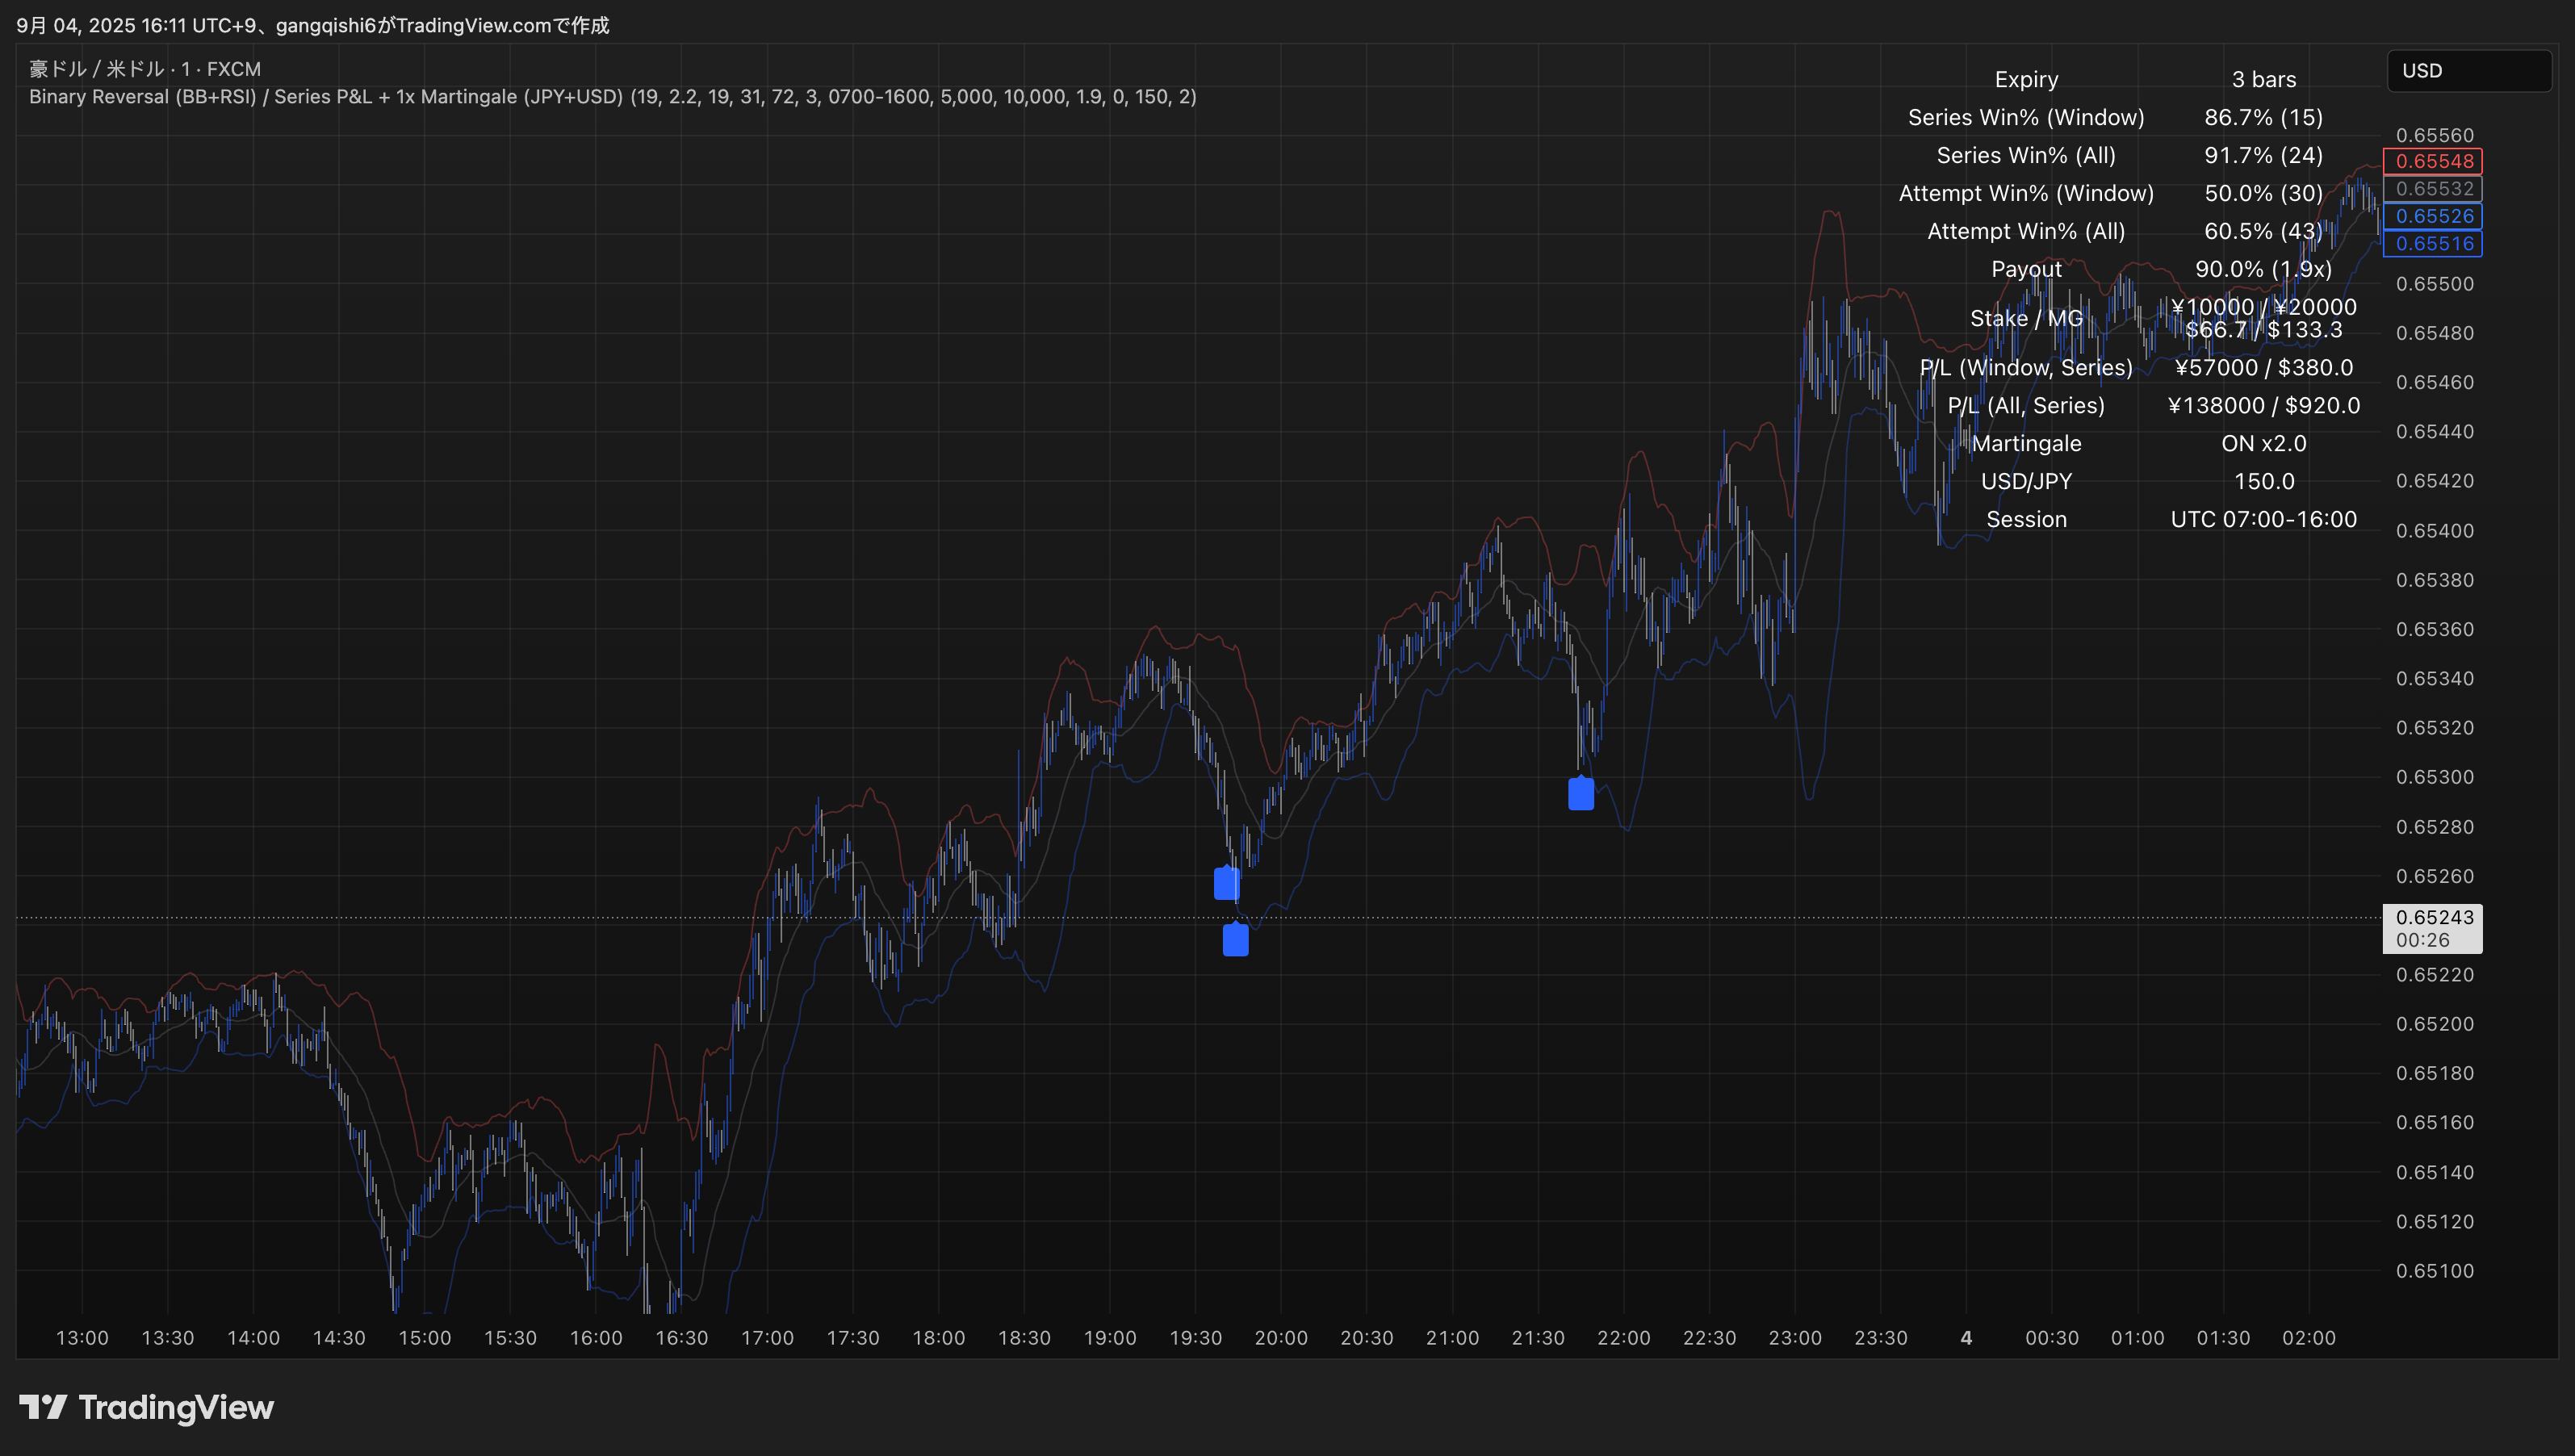This screenshot has width=2575, height=1456.
Task: Click the 0.65400 level on price scale
Action: coord(2434,531)
